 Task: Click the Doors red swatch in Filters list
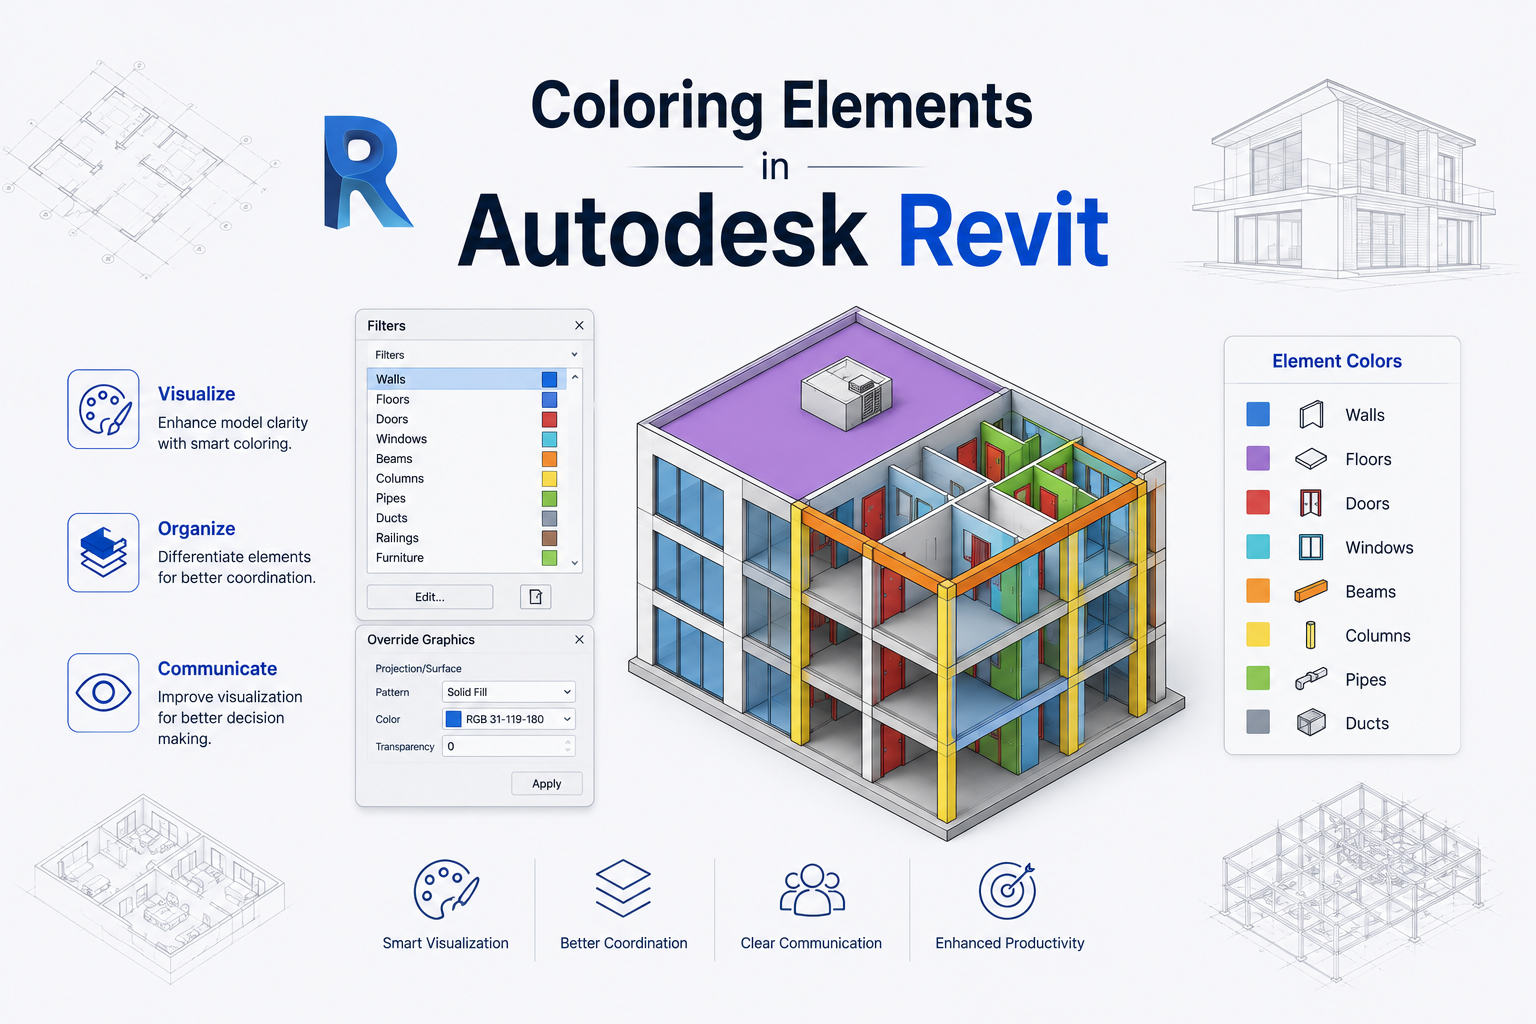(x=549, y=419)
